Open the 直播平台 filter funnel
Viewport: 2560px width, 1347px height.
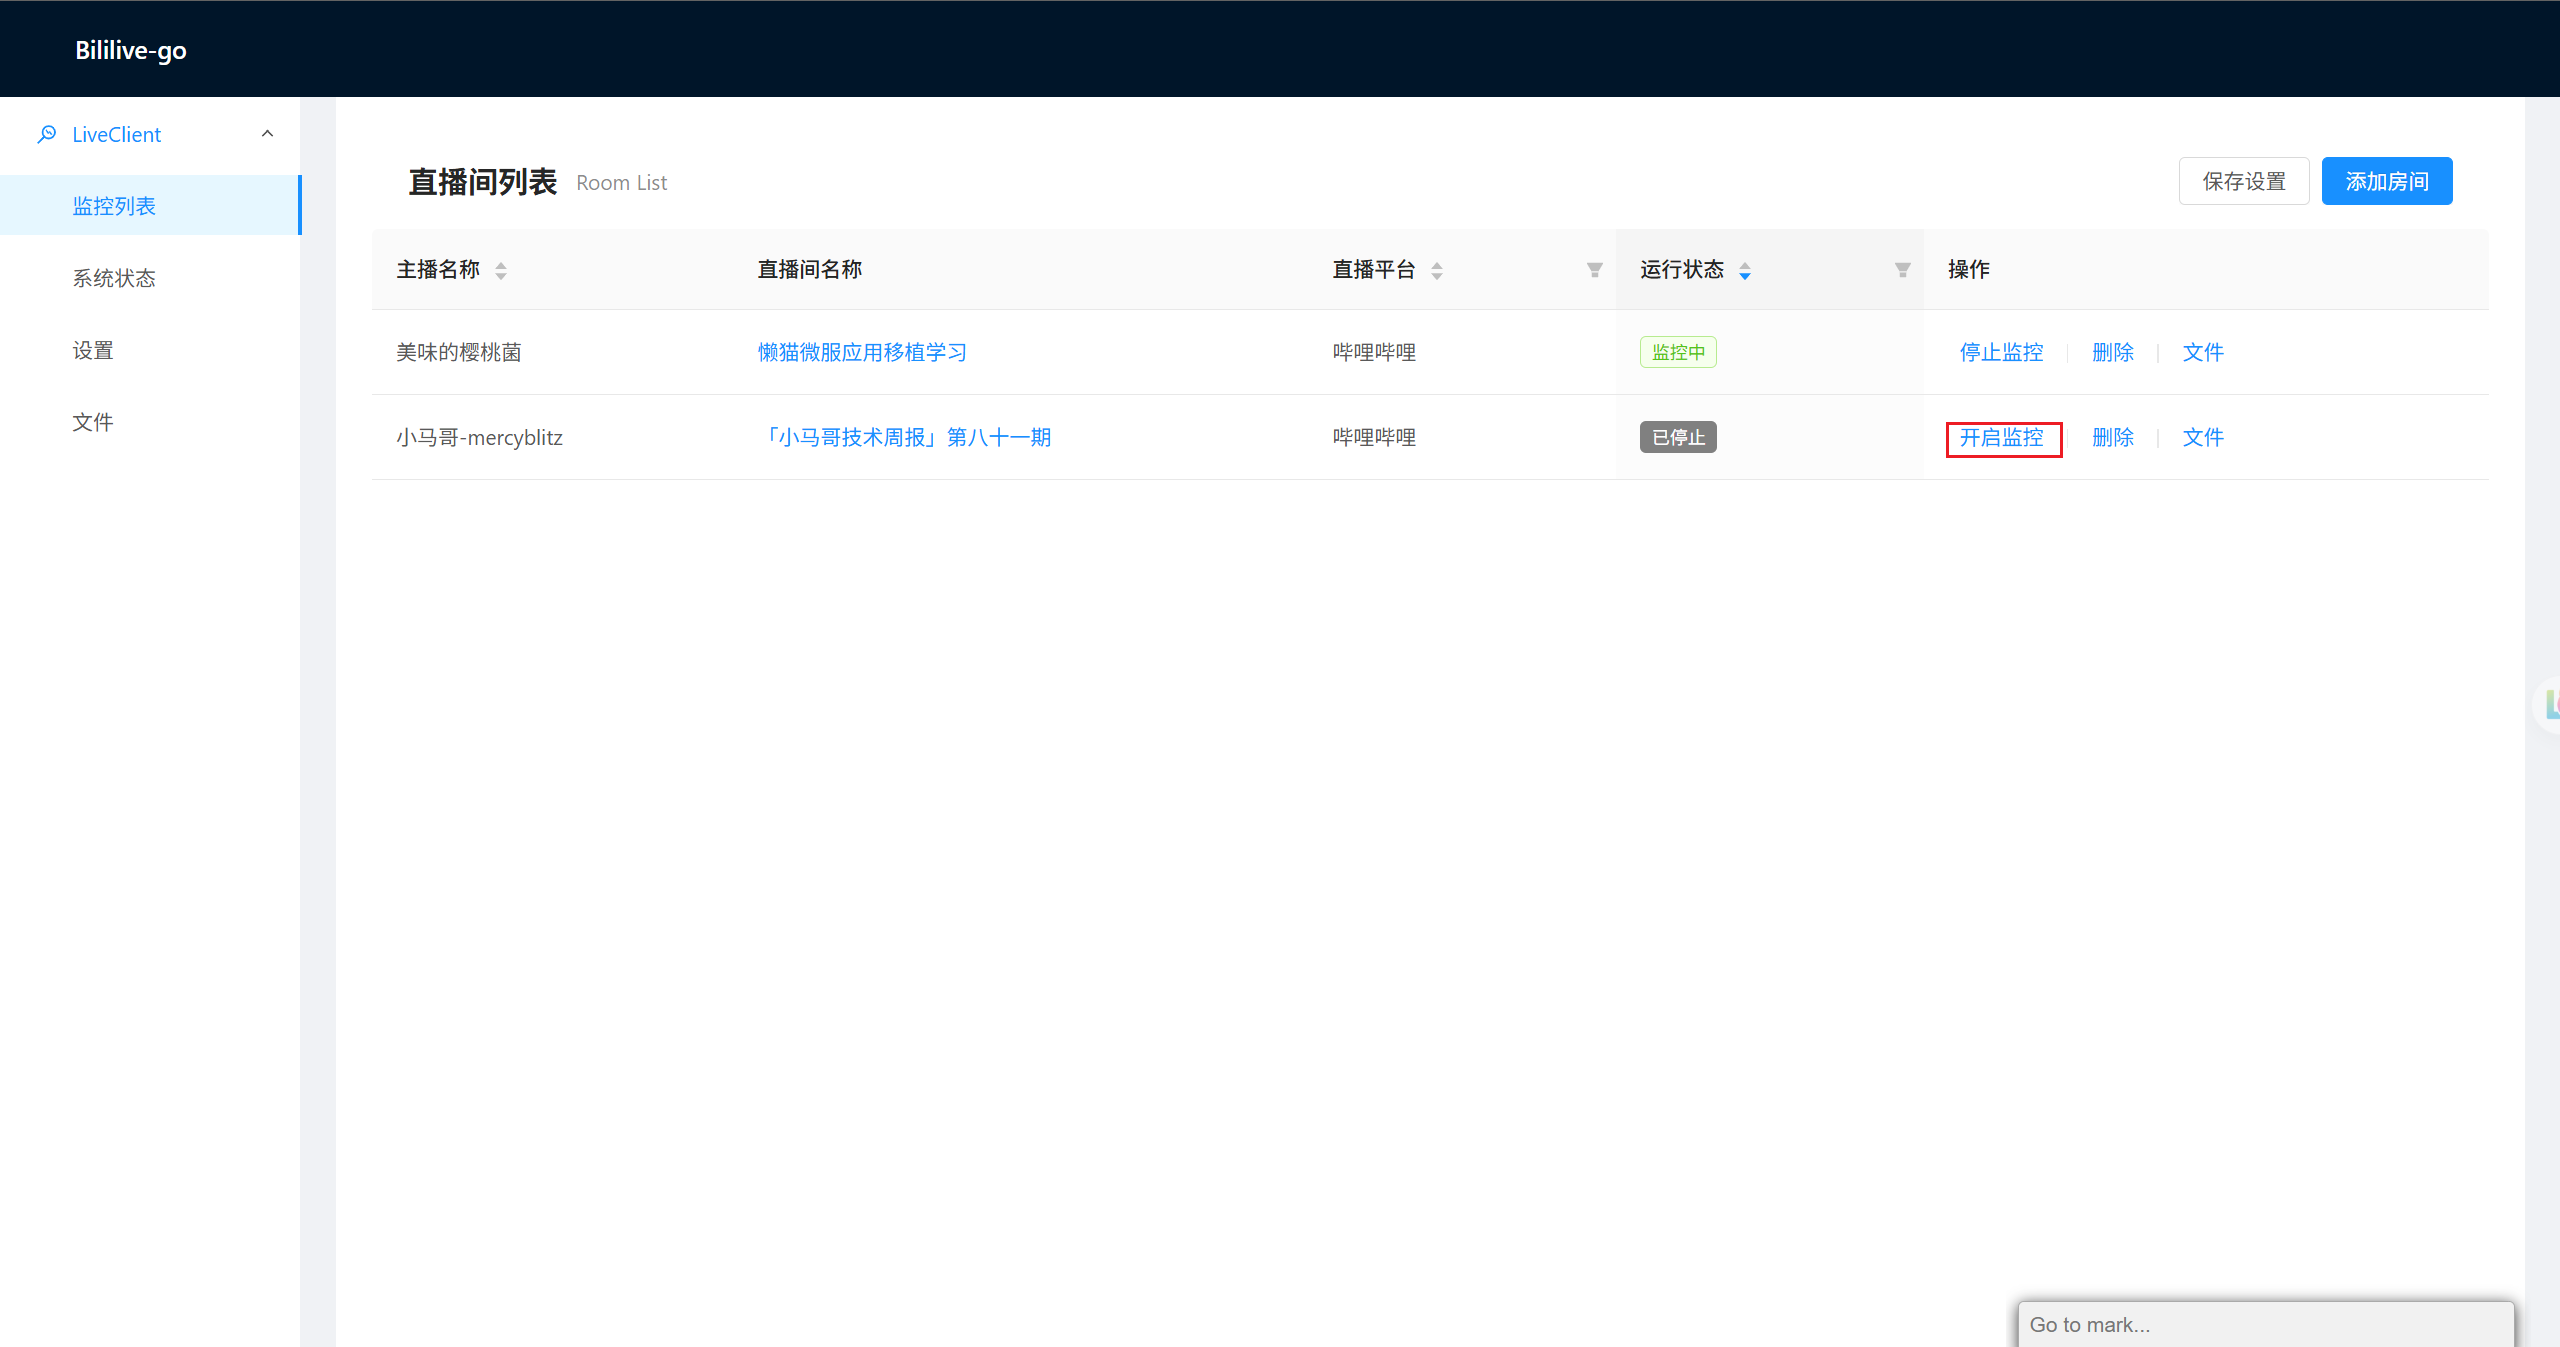(x=1595, y=270)
